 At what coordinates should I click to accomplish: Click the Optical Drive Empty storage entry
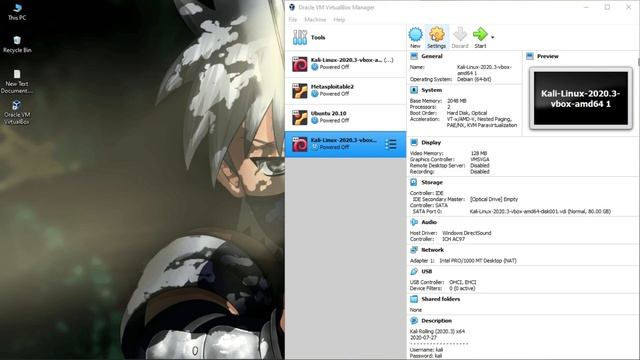493,199
